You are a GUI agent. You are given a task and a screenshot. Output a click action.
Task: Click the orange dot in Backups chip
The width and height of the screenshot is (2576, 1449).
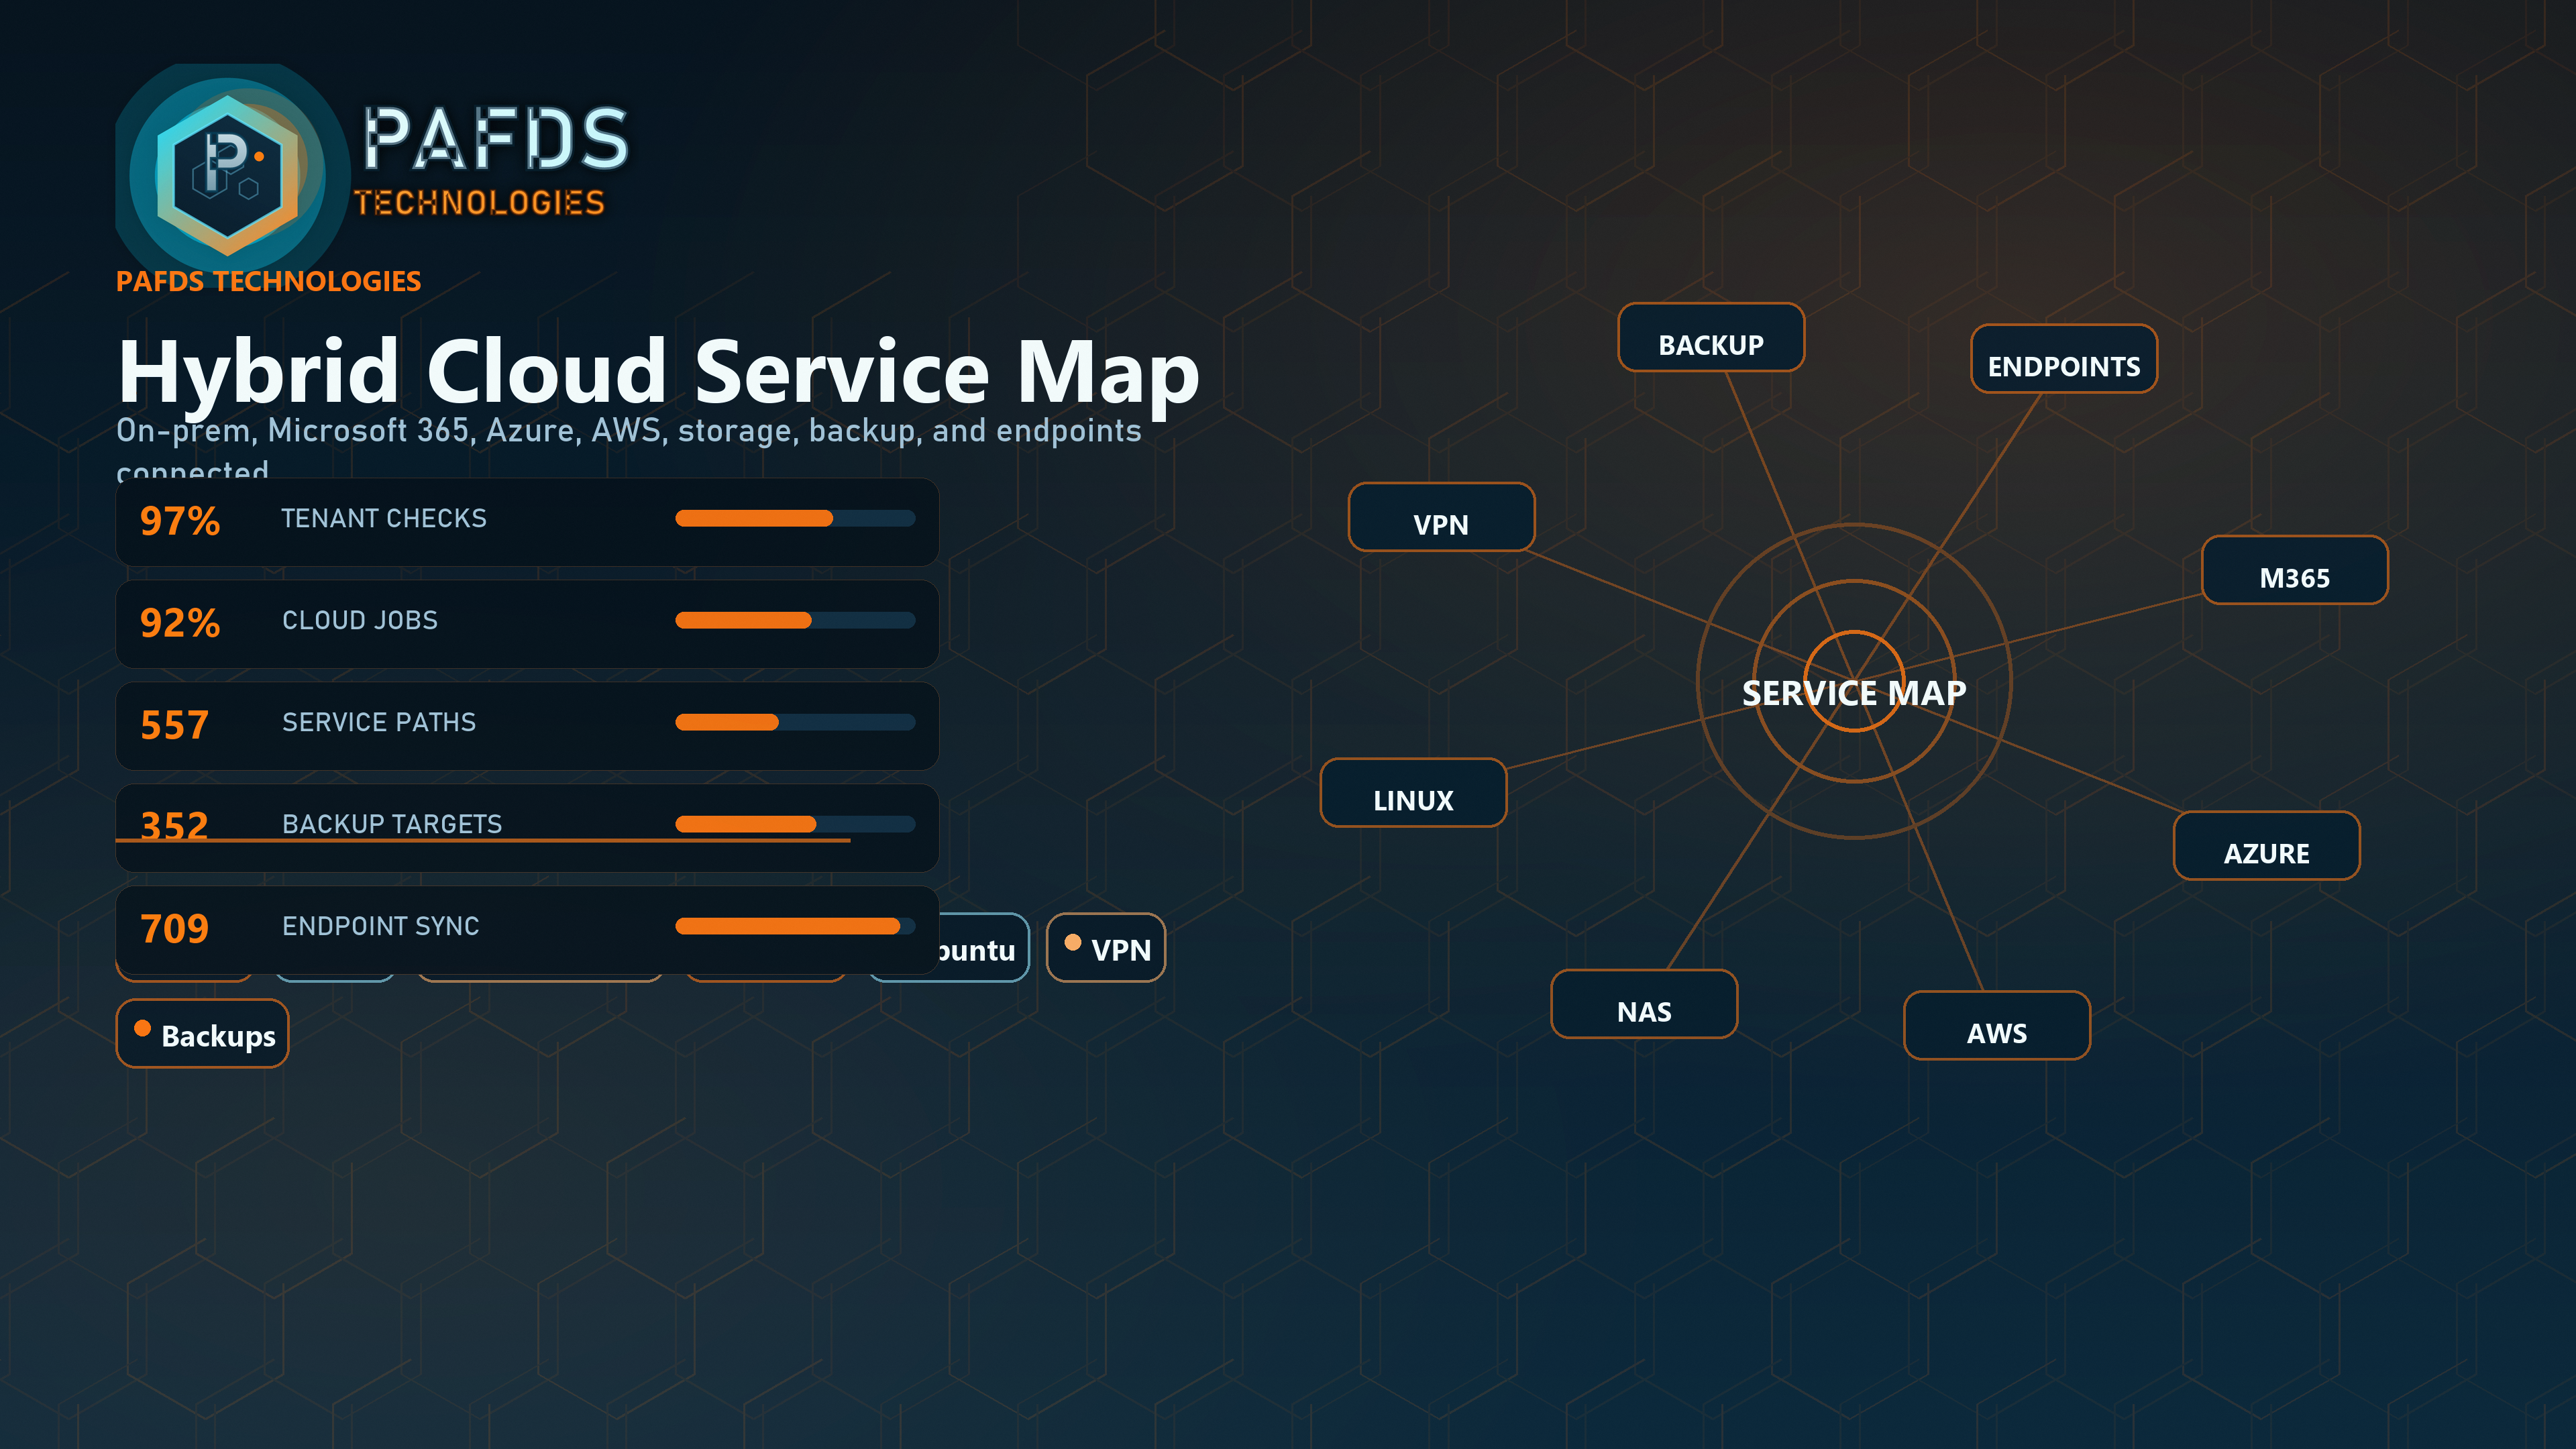[142, 1028]
